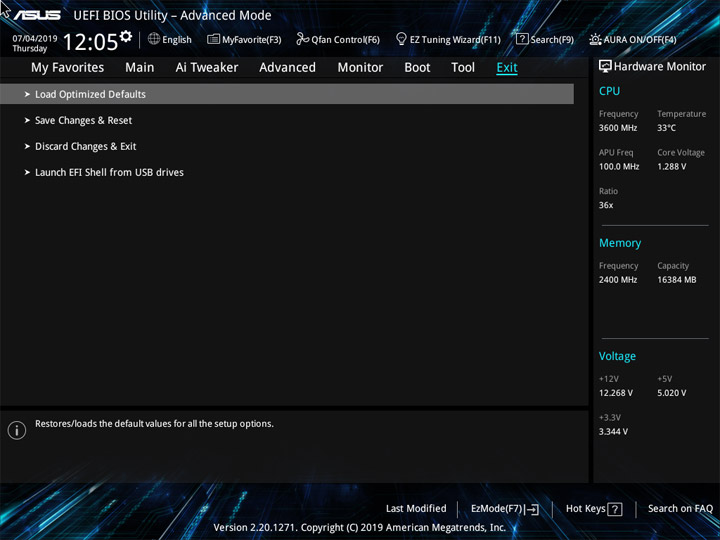Click the UEFI BIOS Utility title
Viewport: 720px width, 540px height.
click(x=172, y=16)
